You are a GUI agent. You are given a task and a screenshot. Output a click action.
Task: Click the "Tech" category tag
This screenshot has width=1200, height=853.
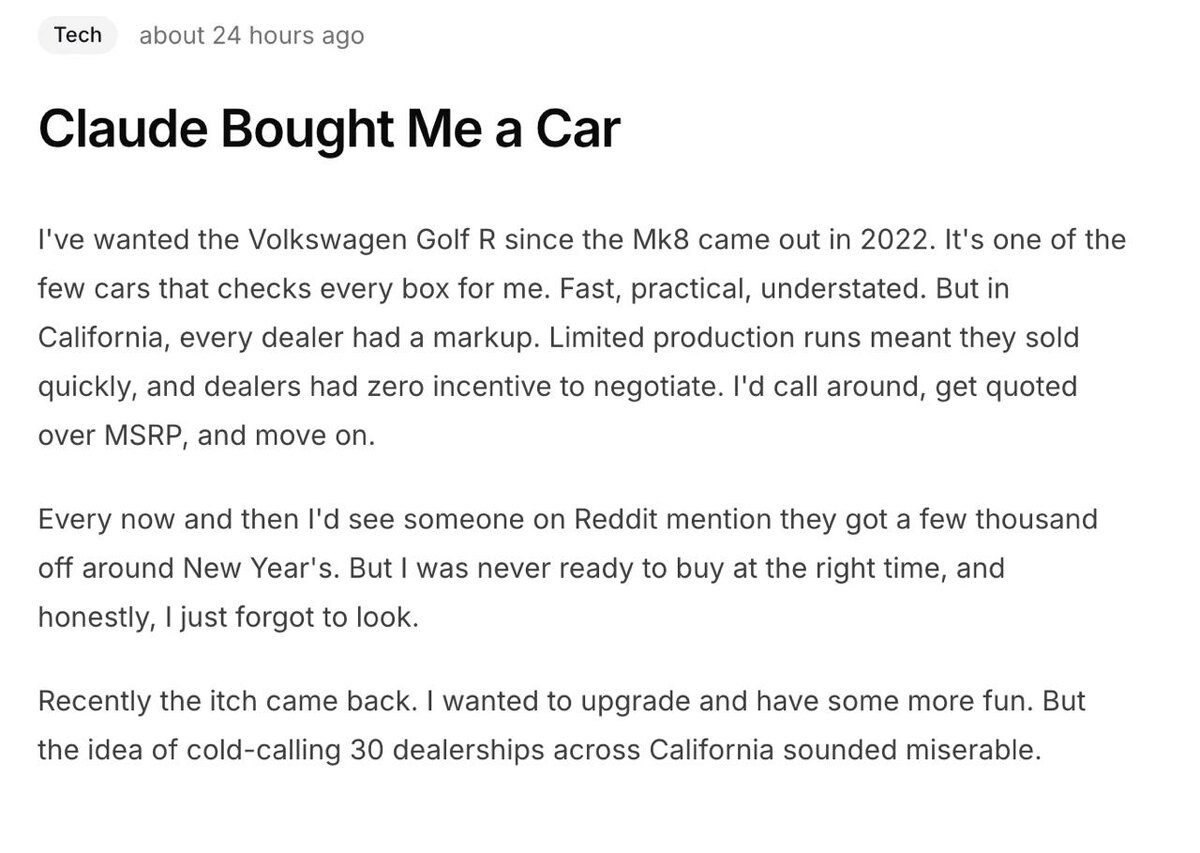coord(78,35)
